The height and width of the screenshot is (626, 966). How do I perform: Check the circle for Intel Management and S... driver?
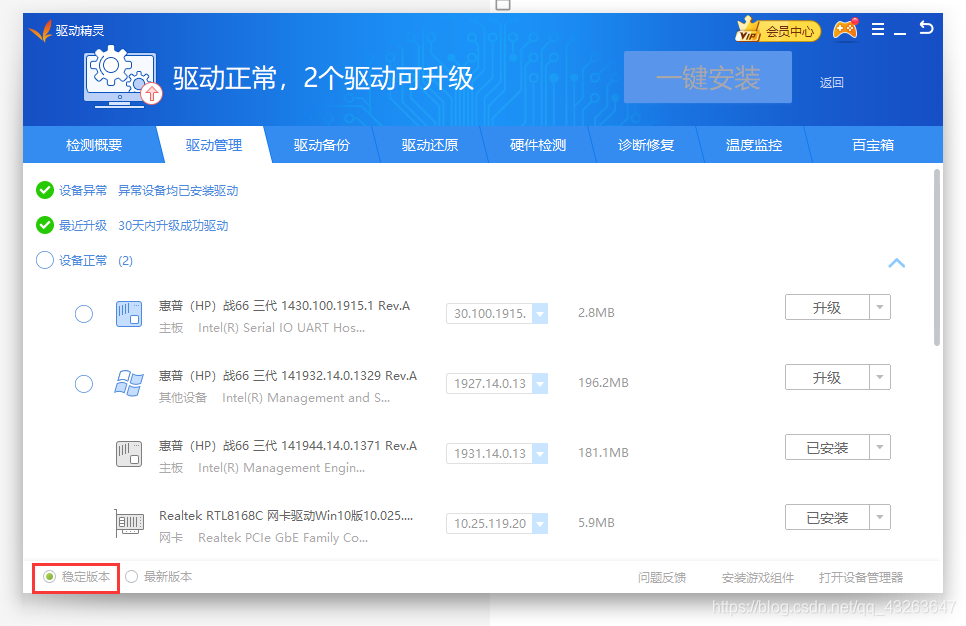click(84, 384)
